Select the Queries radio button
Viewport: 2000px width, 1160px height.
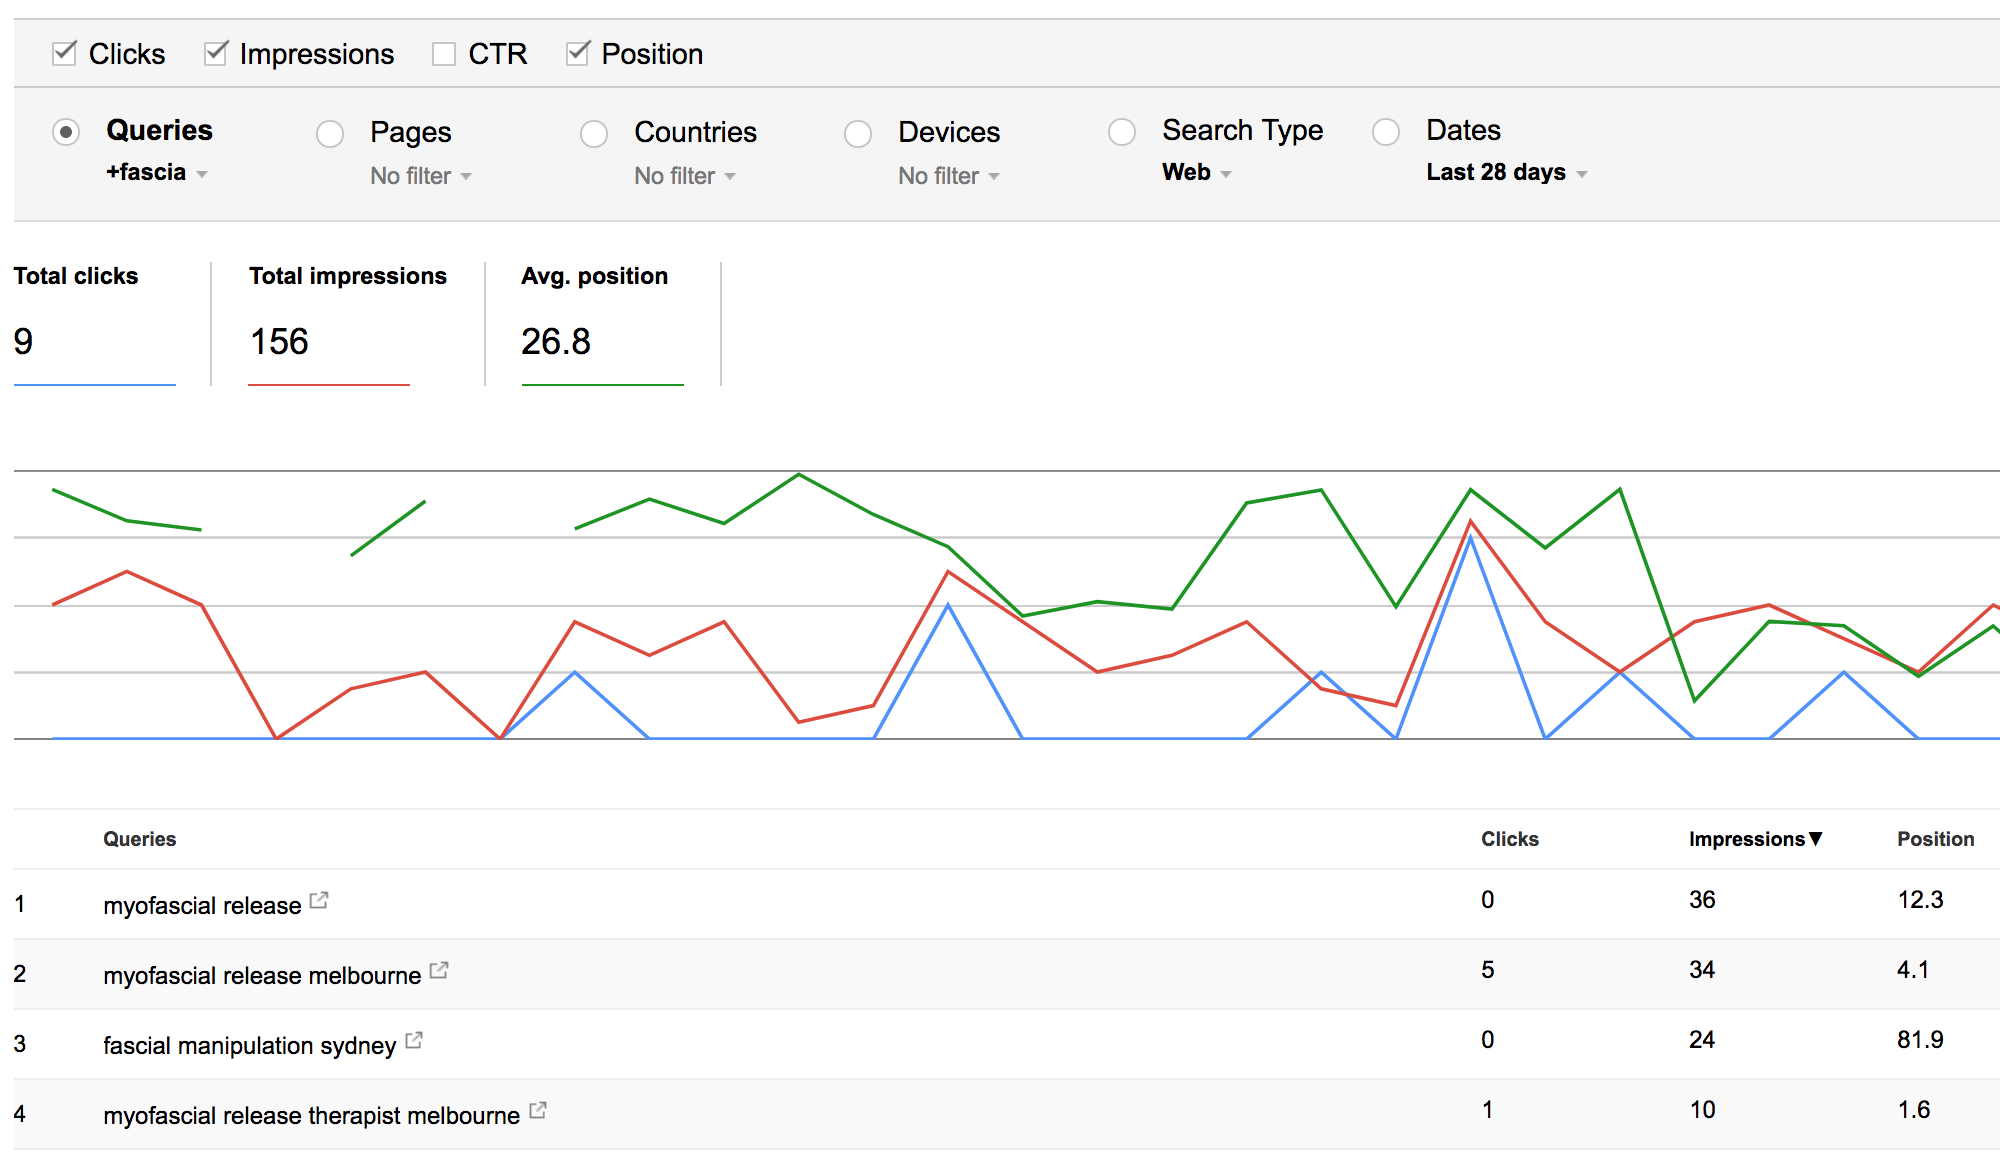[x=66, y=132]
